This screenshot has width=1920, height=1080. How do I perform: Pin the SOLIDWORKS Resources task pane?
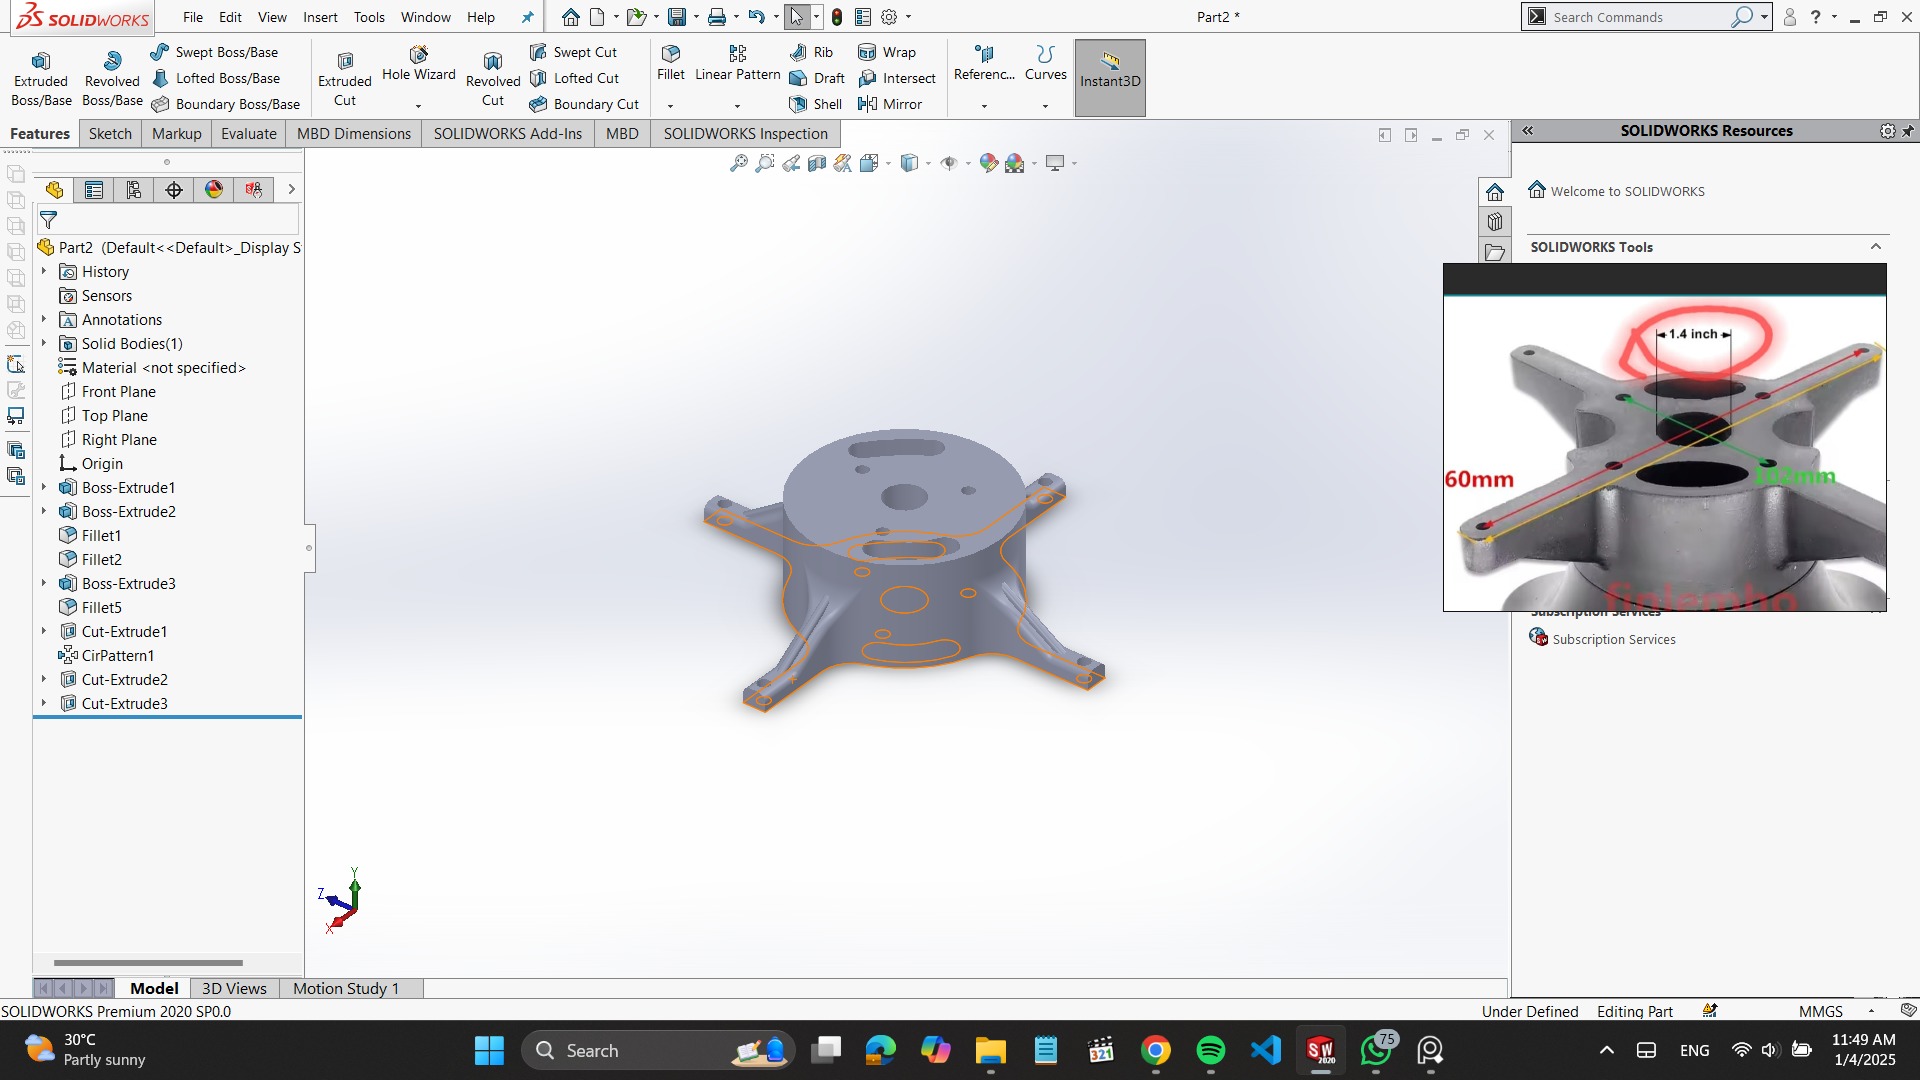click(1908, 131)
